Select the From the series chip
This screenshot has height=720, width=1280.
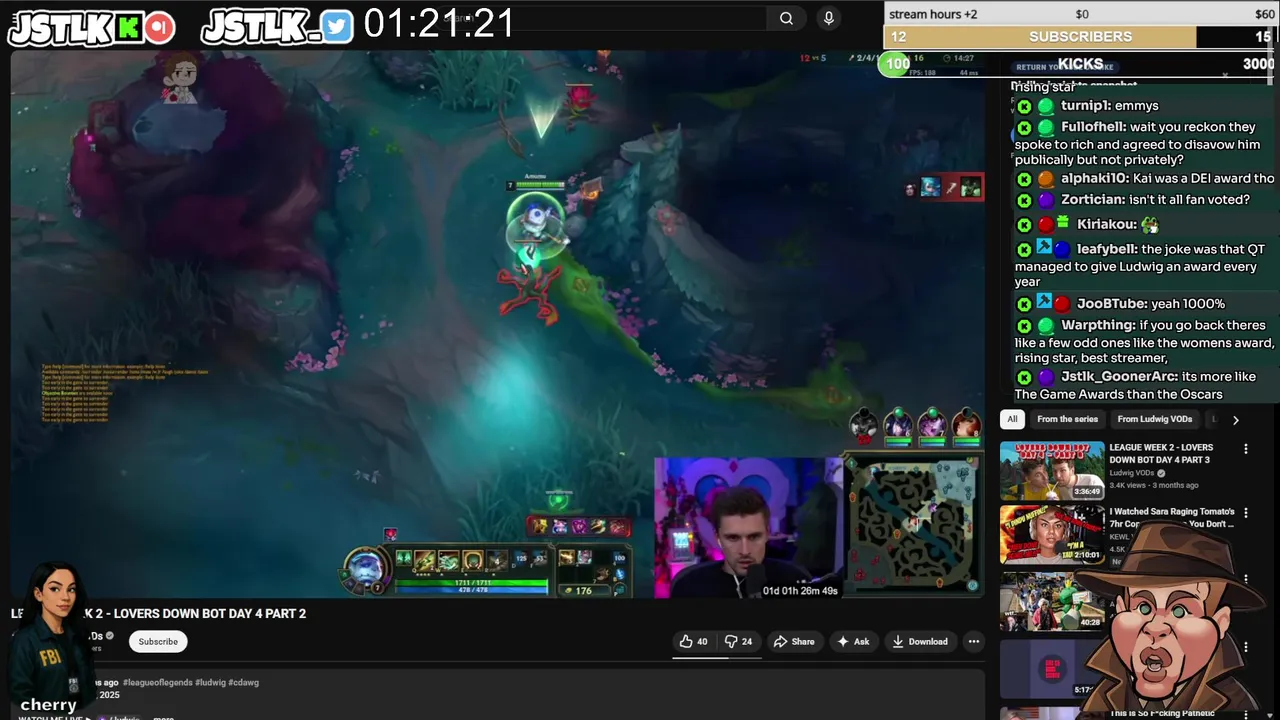coord(1067,419)
